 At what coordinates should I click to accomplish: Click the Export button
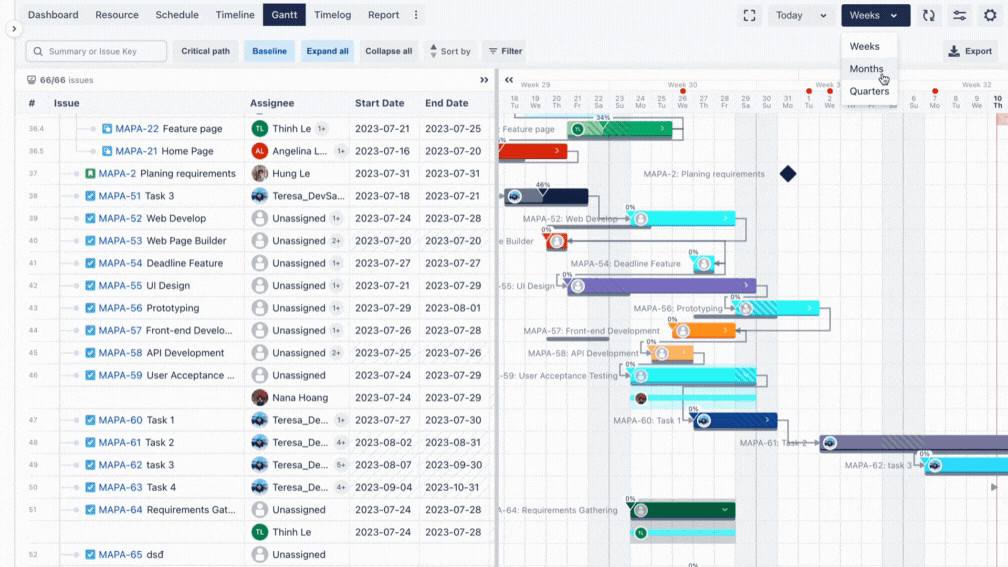970,51
